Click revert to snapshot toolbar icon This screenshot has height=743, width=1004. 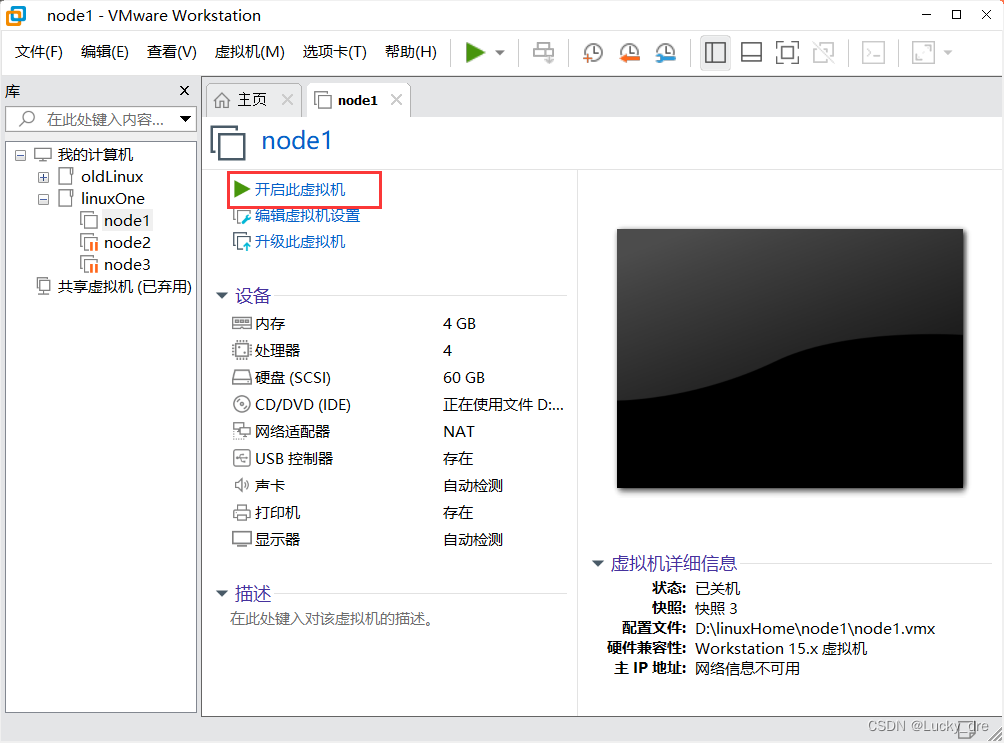tap(629, 53)
